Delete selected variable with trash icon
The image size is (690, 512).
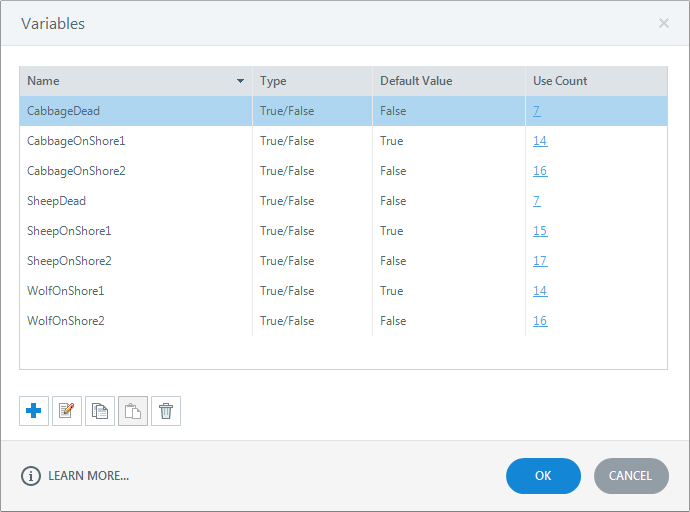(166, 411)
